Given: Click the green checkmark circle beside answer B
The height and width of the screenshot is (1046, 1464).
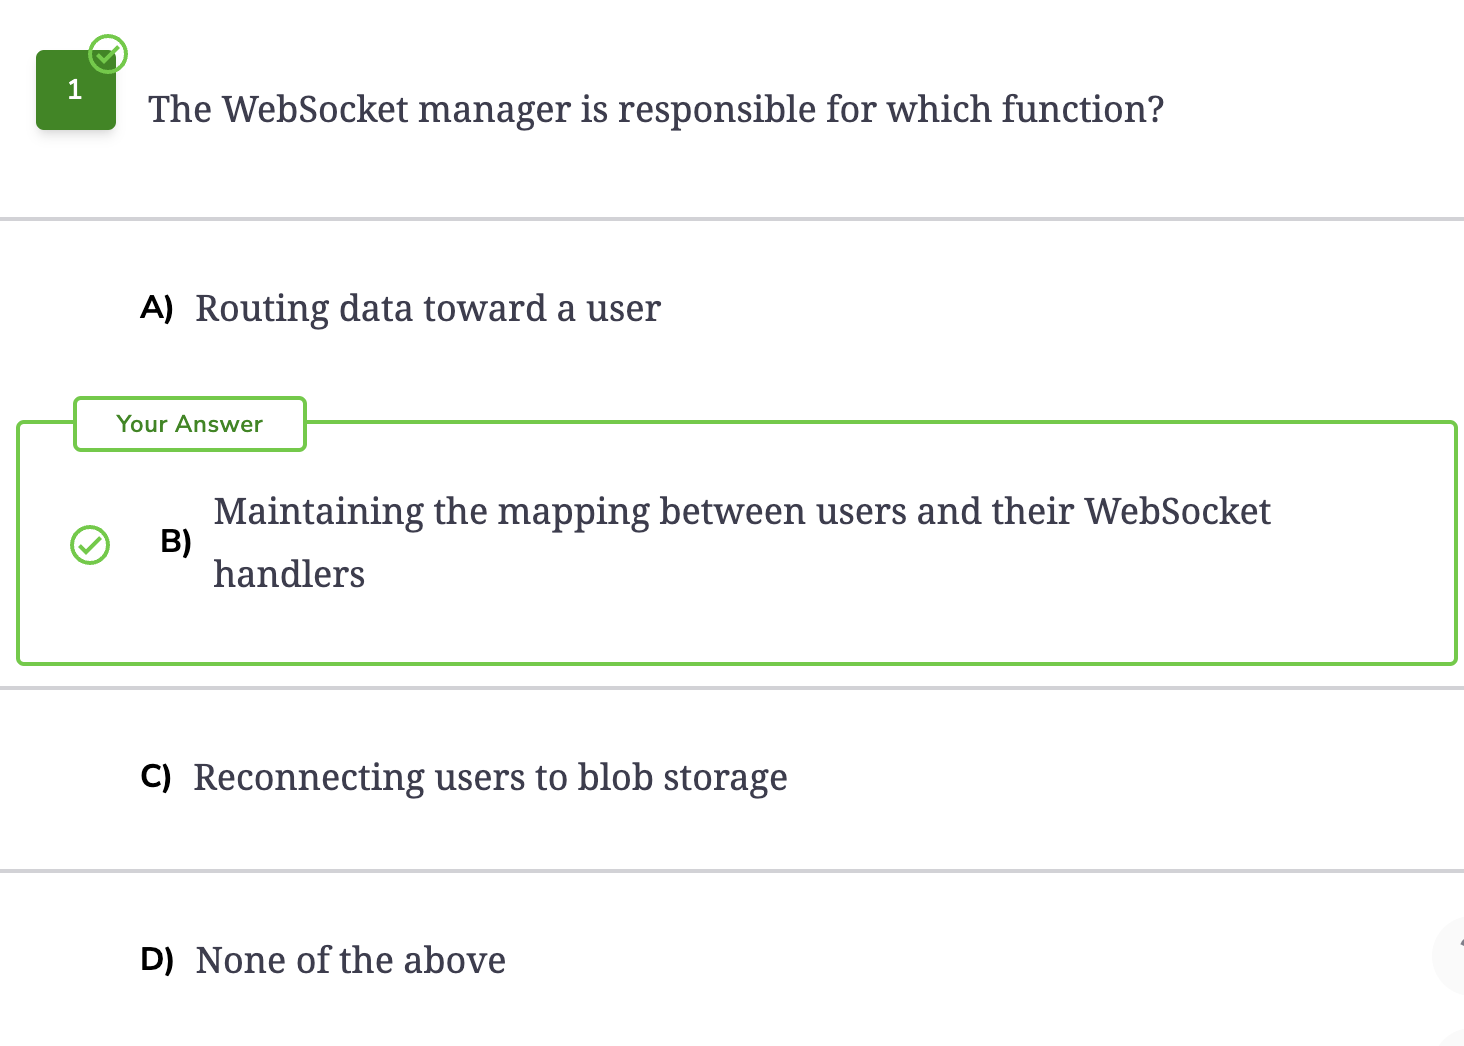Looking at the screenshot, I should pyautogui.click(x=90, y=545).
